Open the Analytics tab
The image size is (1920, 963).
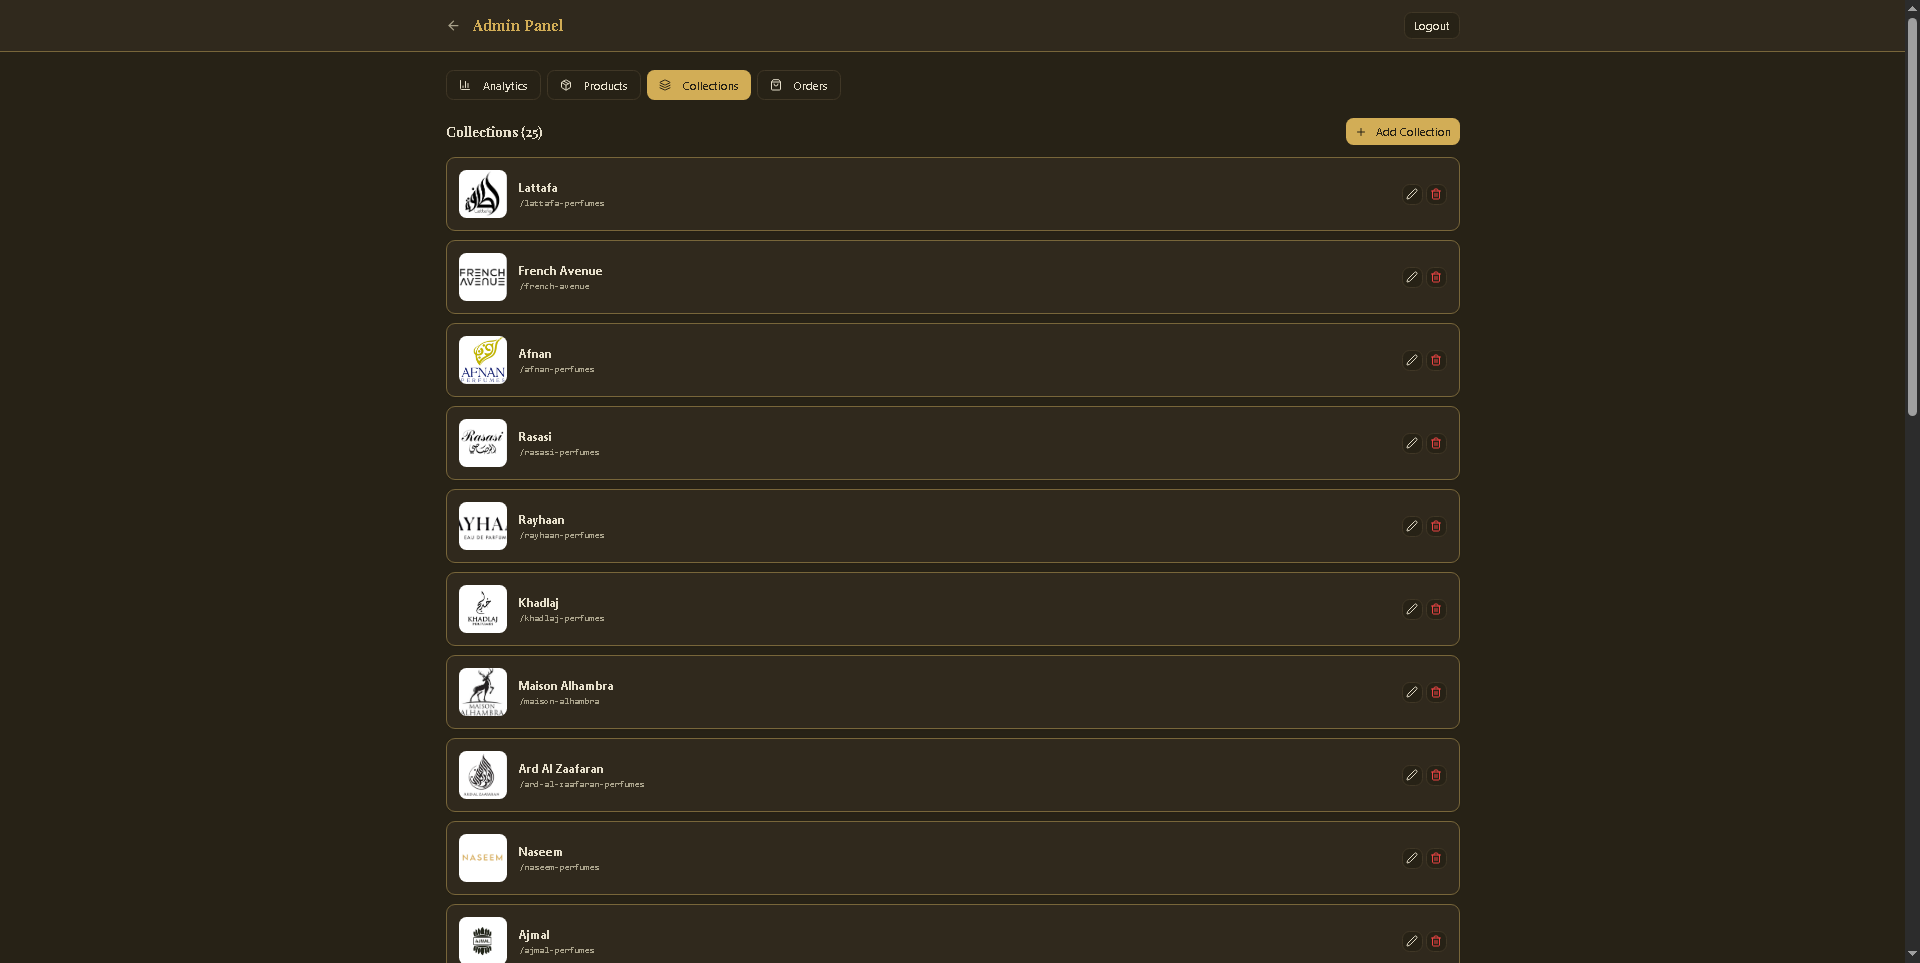[493, 85]
